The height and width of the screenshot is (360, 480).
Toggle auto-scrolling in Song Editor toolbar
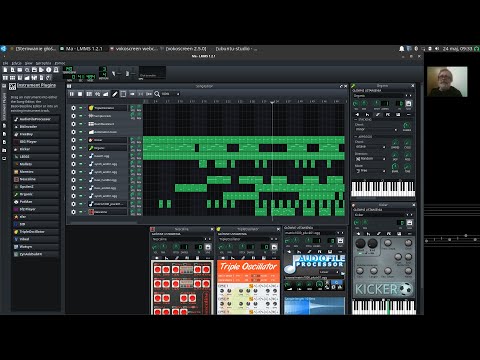(132, 94)
